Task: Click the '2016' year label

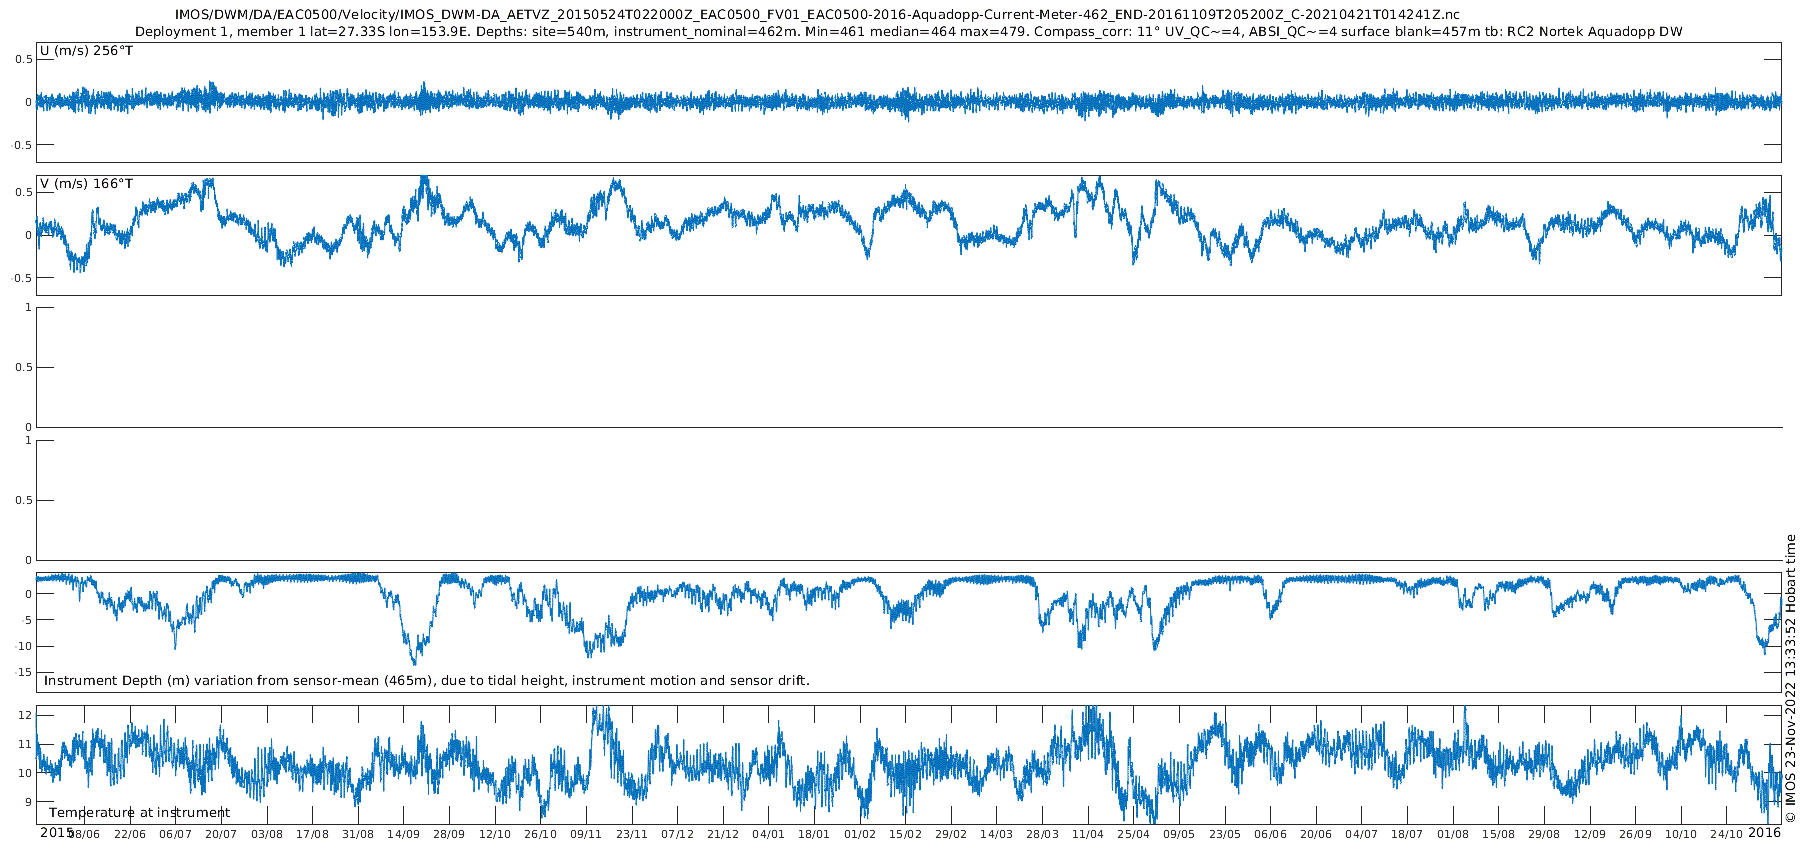Action: tap(1764, 833)
